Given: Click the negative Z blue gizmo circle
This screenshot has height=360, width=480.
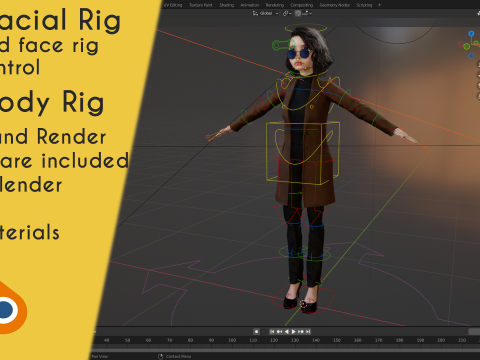Looking at the screenshot, I should (471, 56).
